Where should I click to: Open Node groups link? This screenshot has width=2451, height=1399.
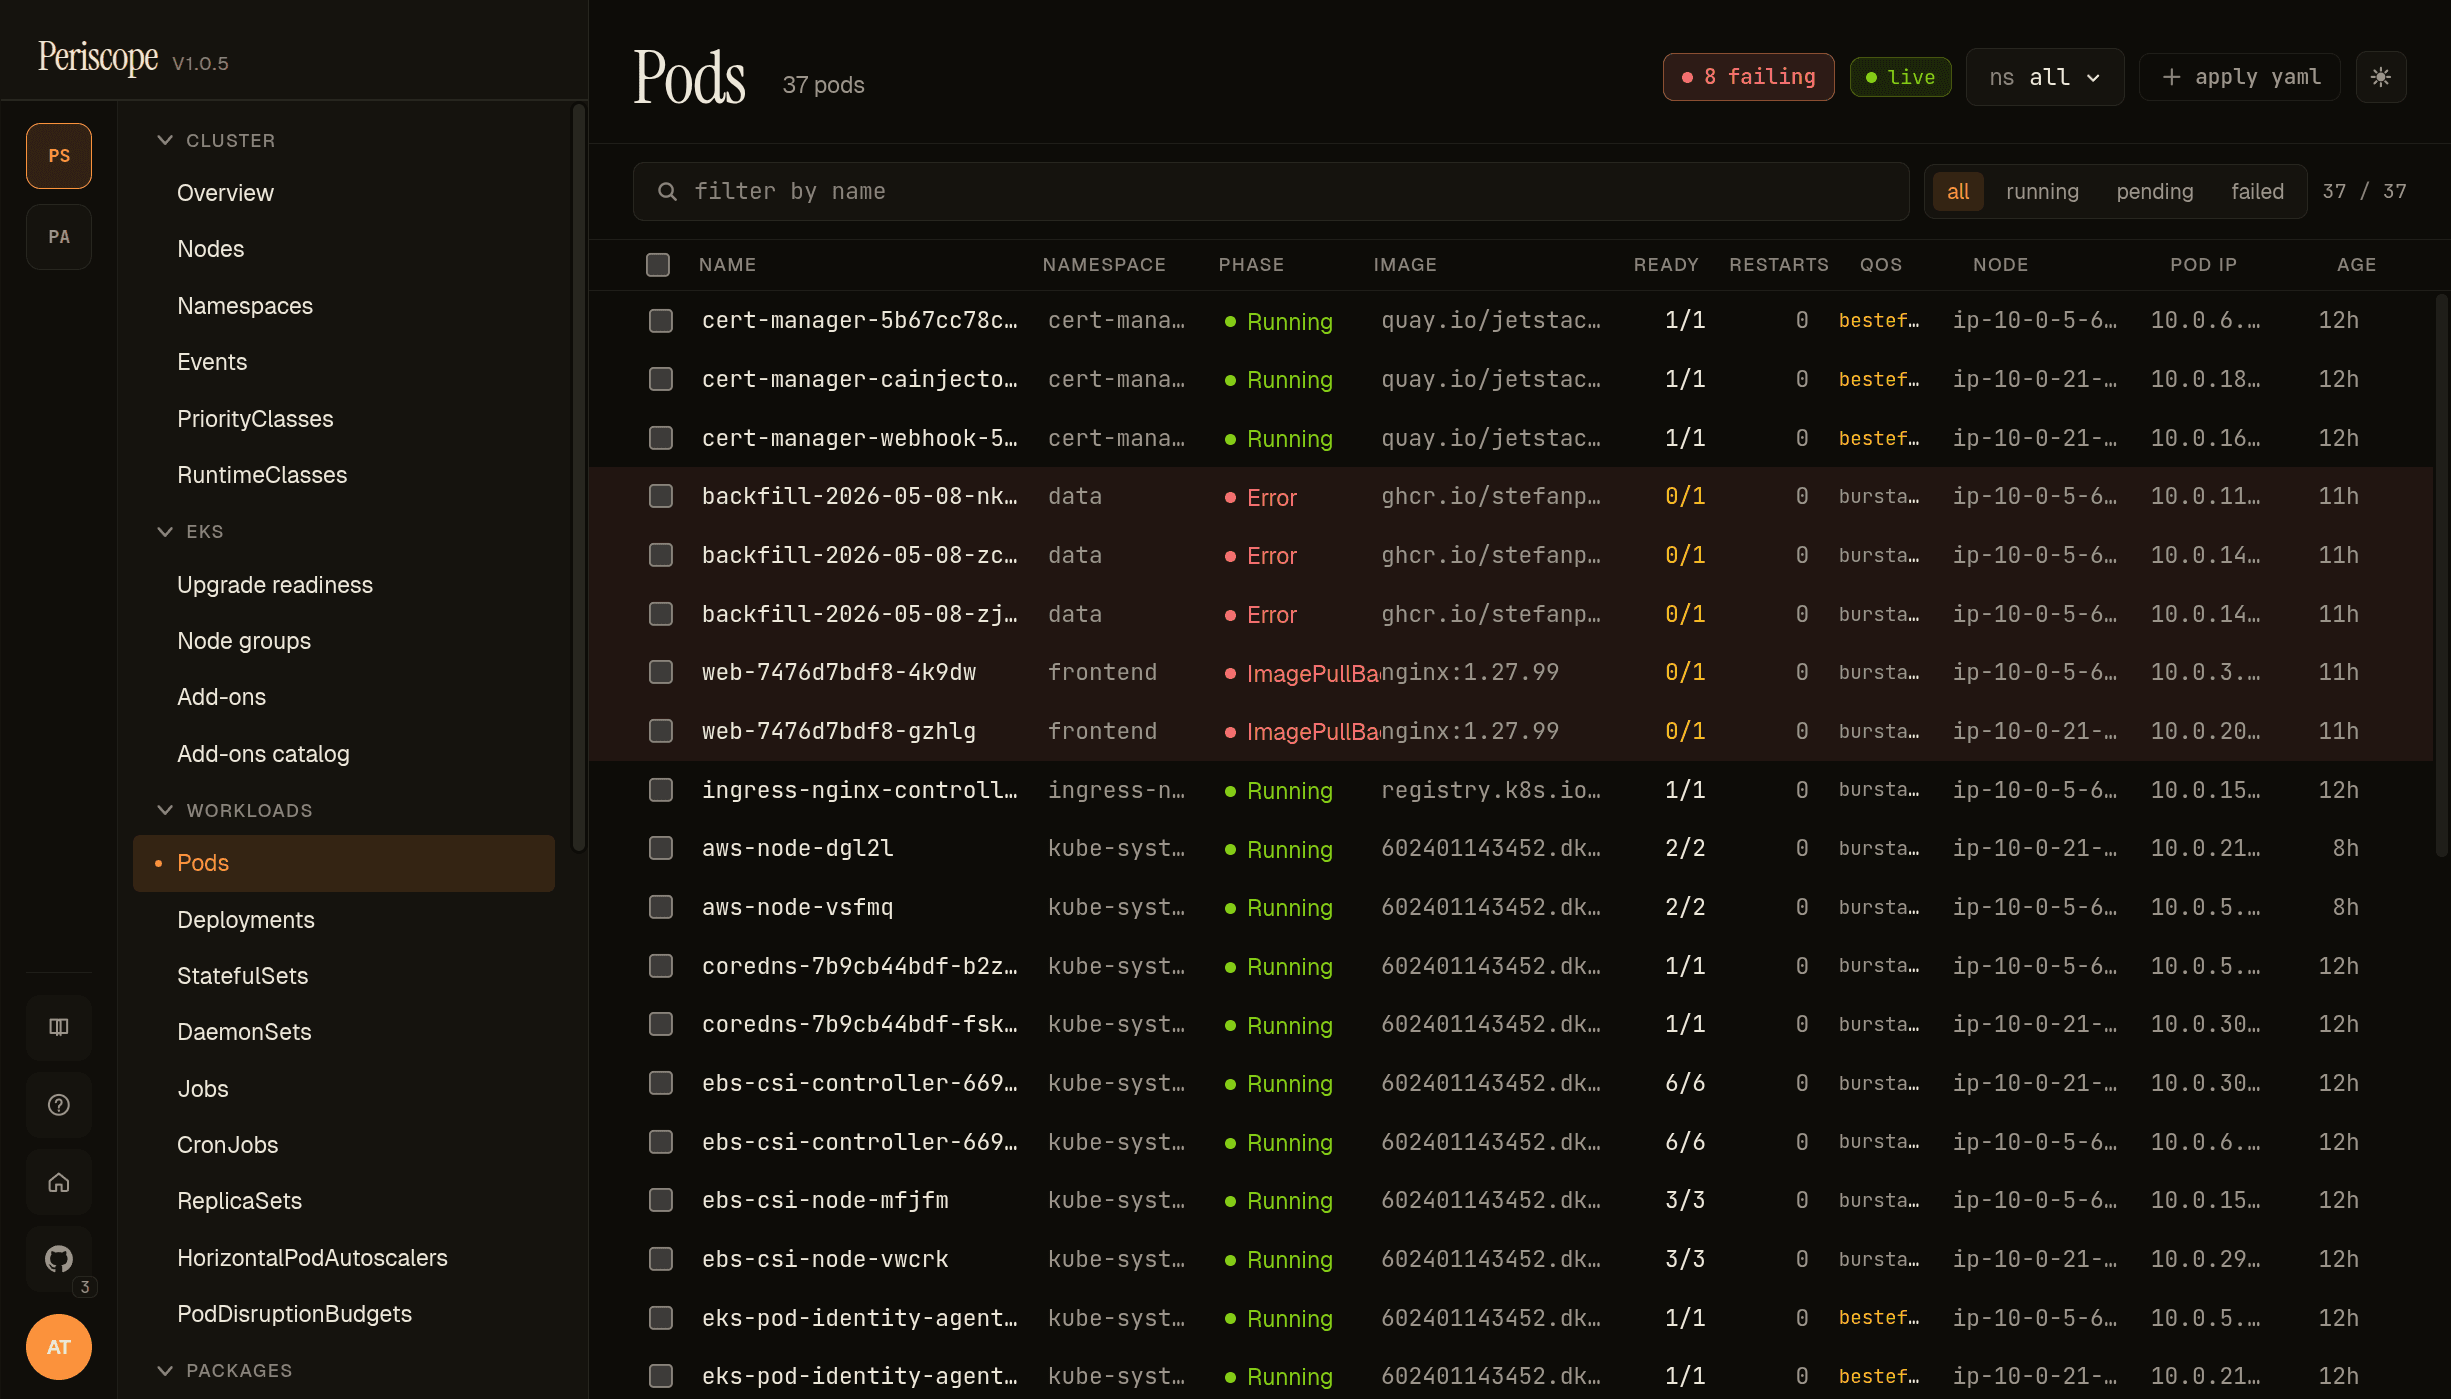244,641
